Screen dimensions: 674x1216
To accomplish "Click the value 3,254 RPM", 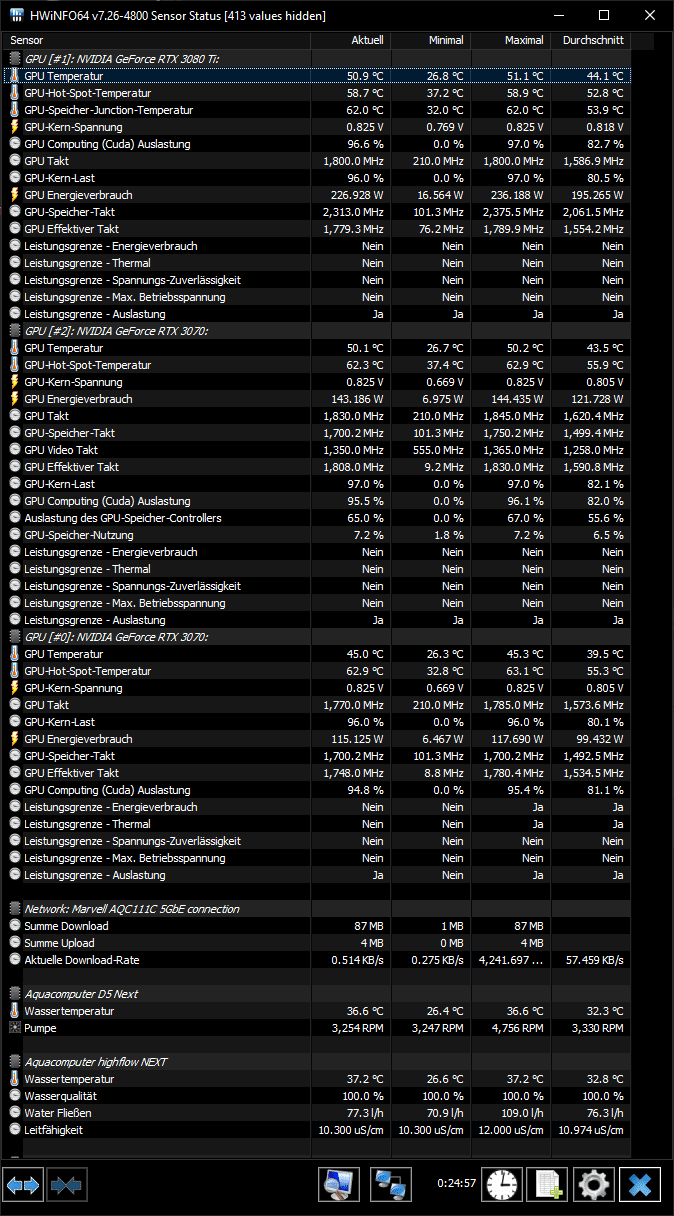I will [358, 1028].
